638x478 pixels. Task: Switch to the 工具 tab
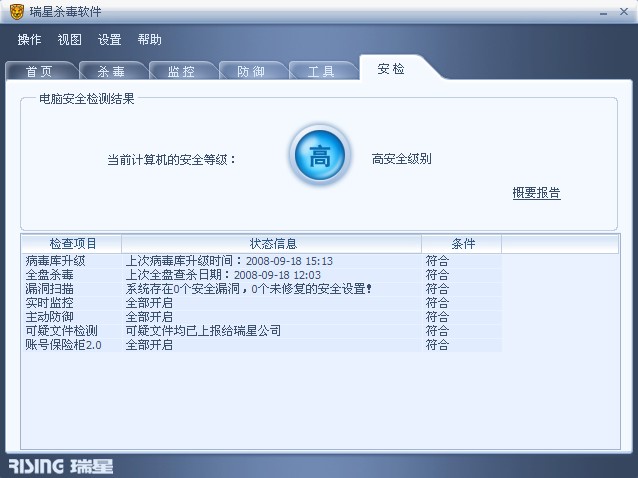tap(321, 71)
